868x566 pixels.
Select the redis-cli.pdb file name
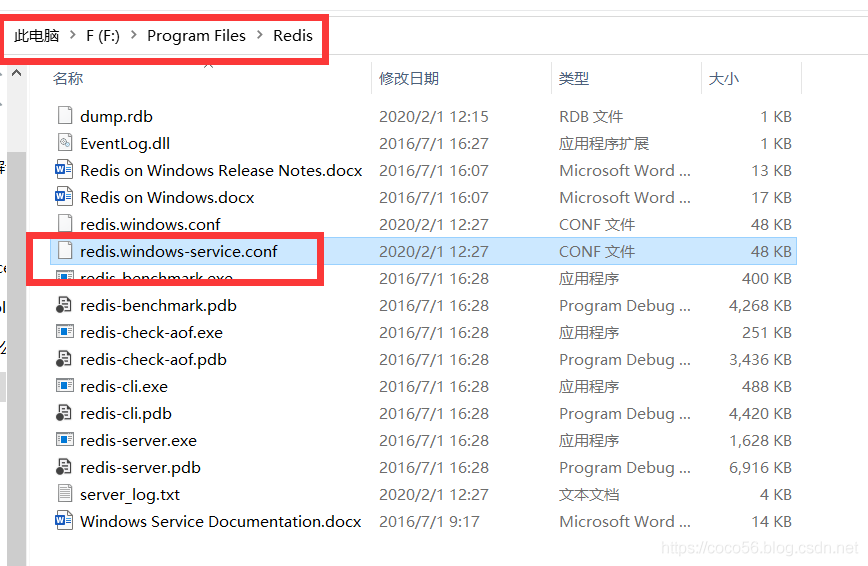click(126, 413)
